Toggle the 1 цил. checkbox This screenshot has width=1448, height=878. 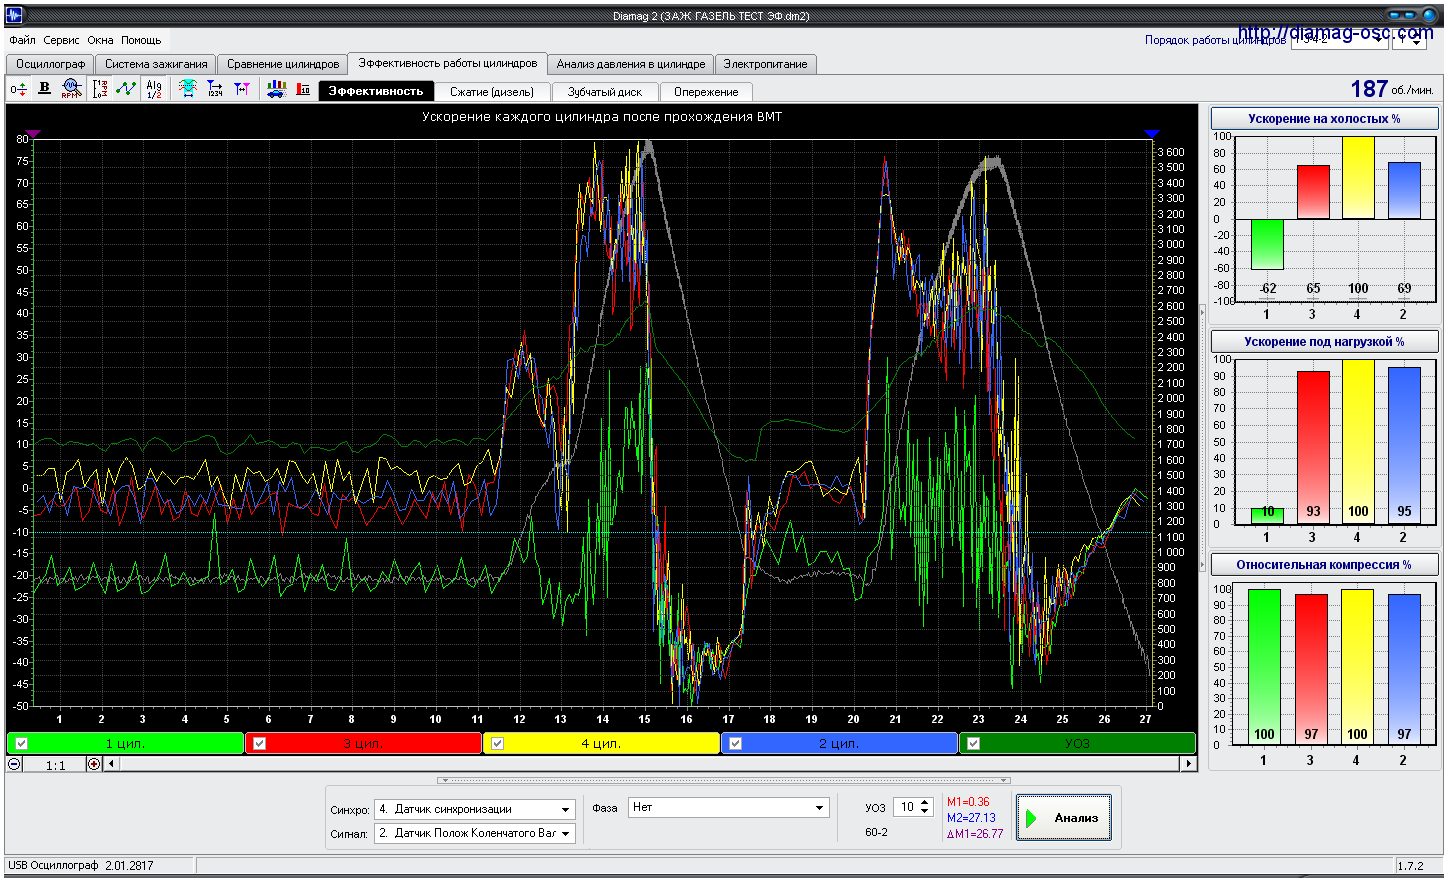[21, 743]
